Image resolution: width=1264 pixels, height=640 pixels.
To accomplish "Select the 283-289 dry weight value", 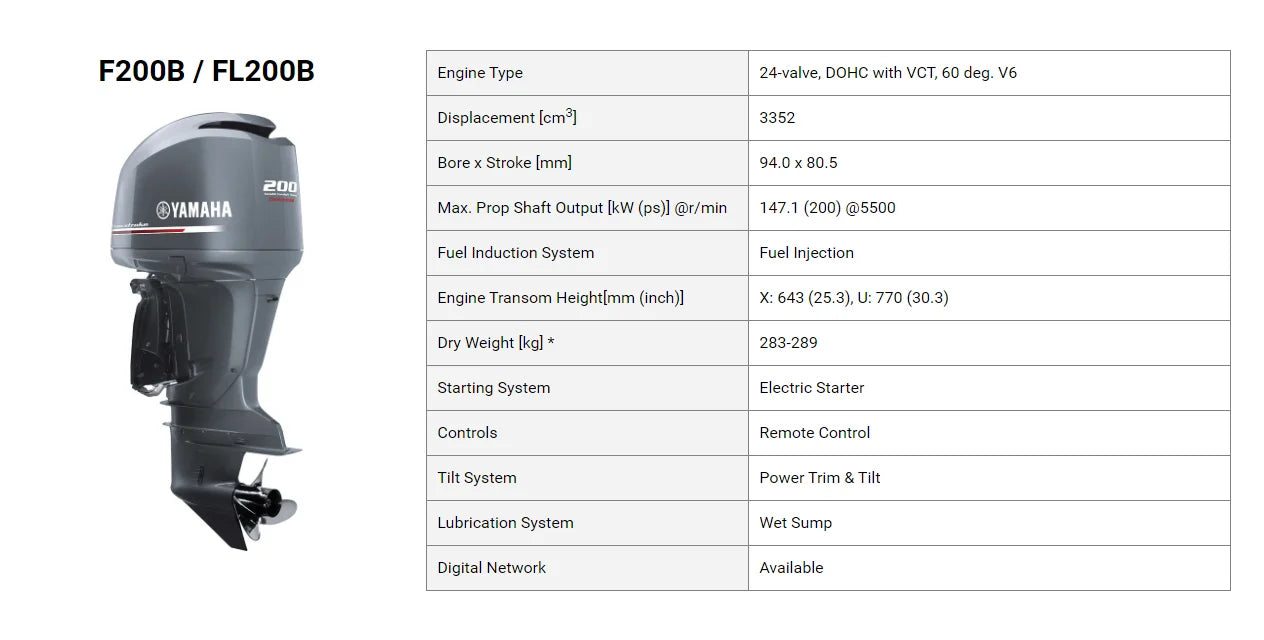I will tap(788, 343).
